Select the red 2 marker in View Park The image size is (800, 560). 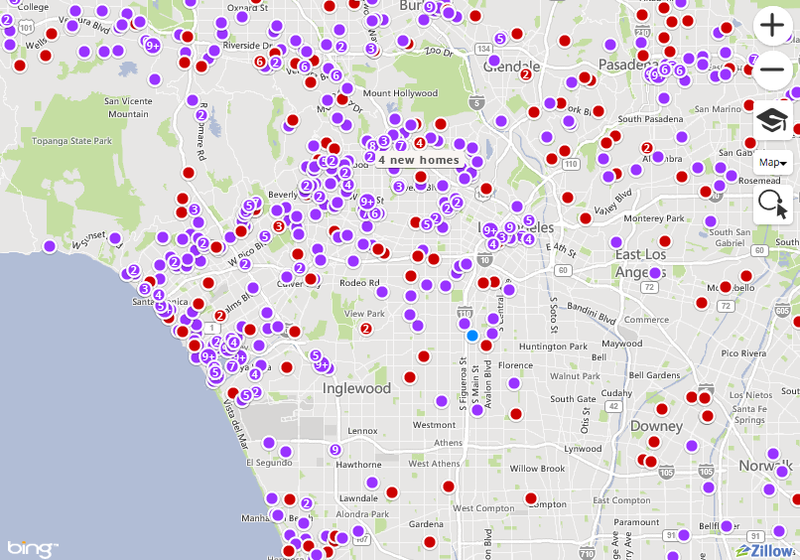pyautogui.click(x=366, y=328)
